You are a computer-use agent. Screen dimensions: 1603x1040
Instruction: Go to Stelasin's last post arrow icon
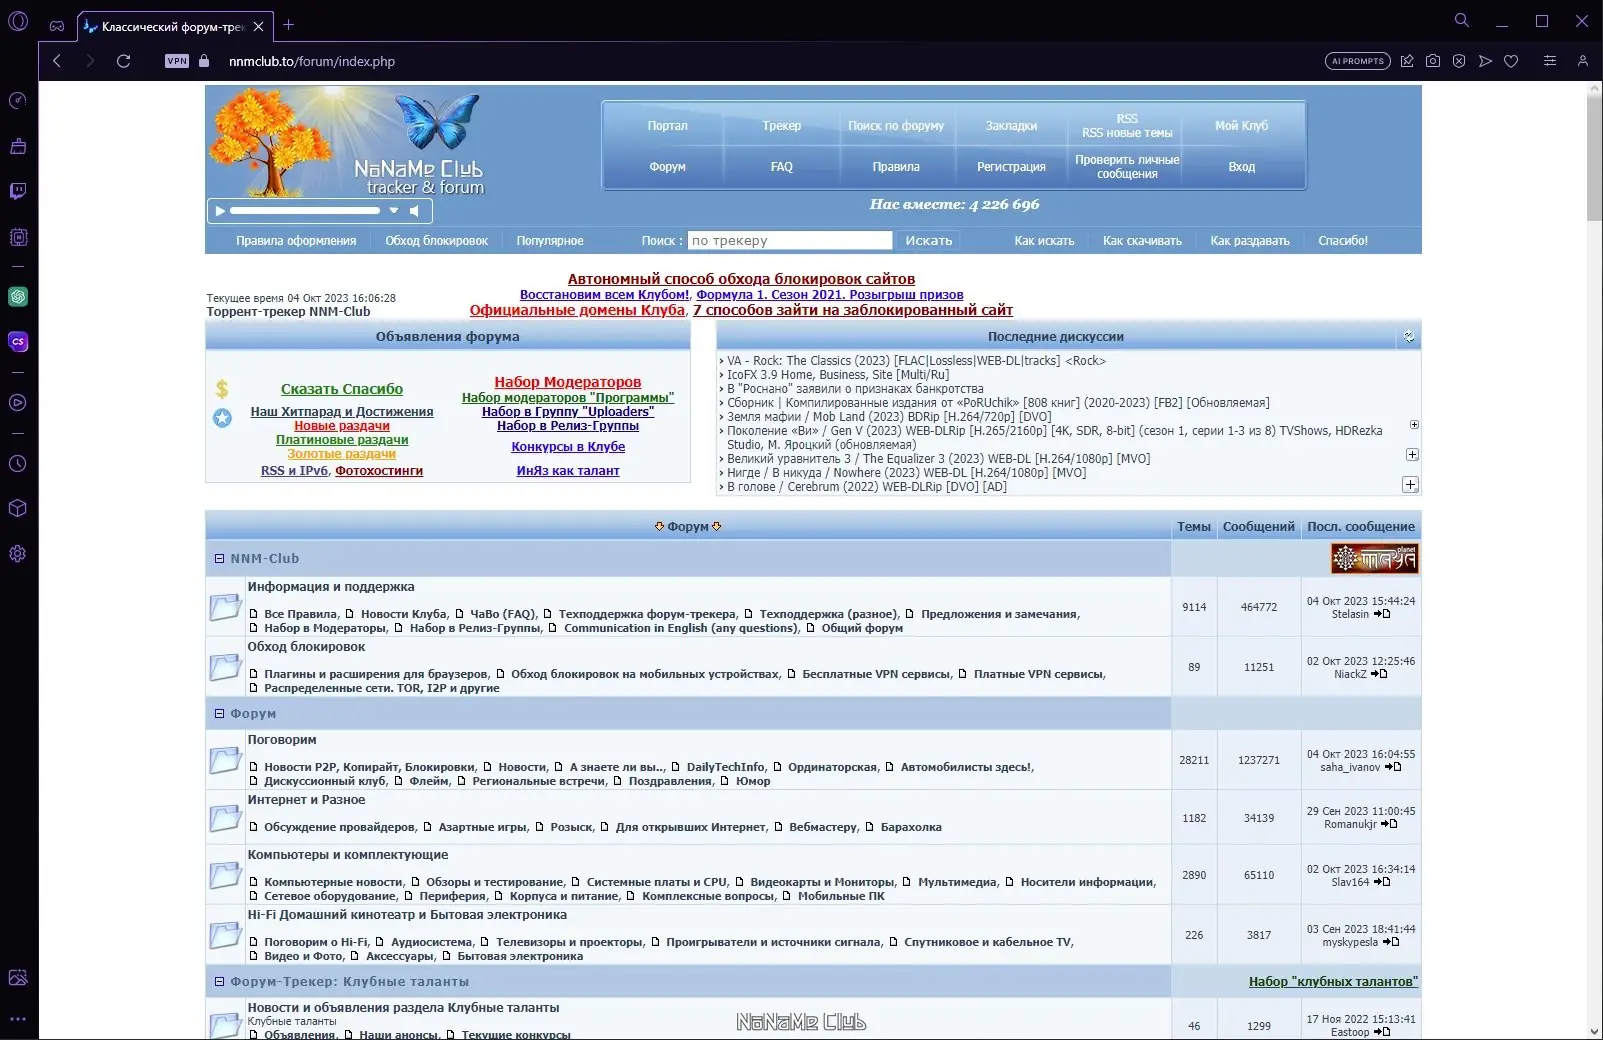(1382, 614)
